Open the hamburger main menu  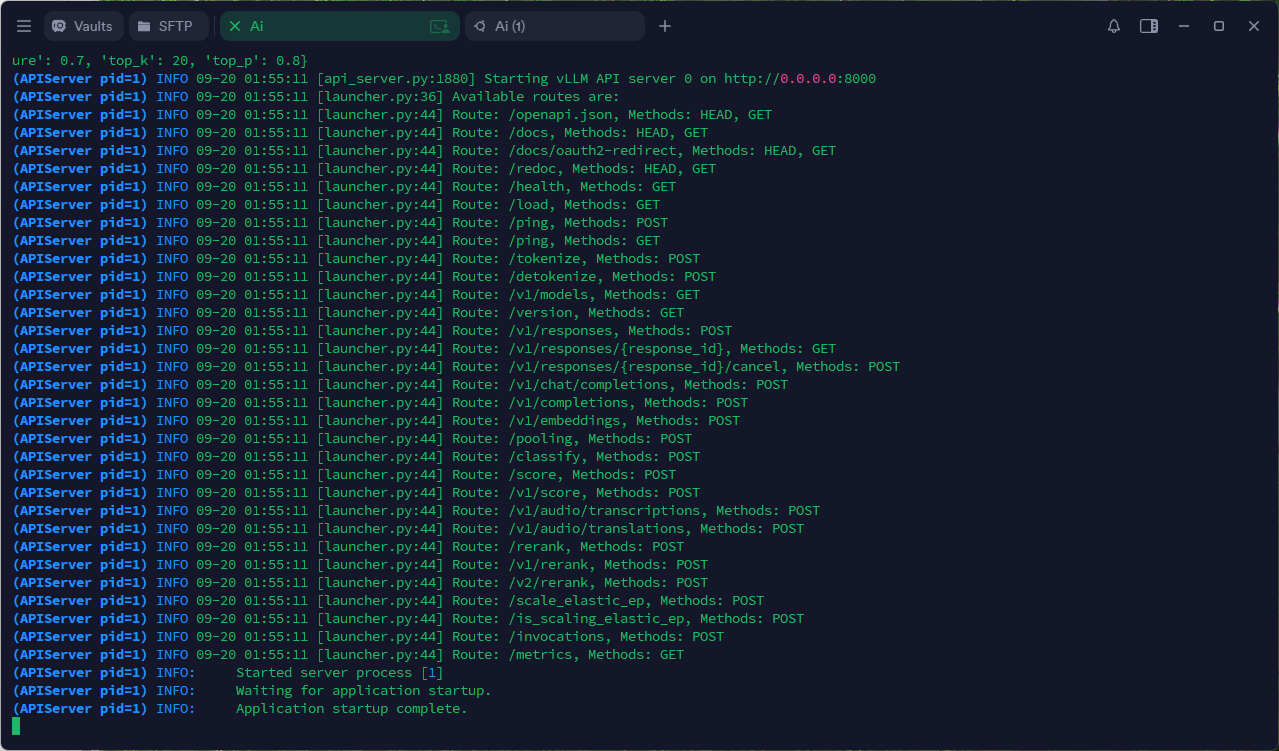point(24,26)
